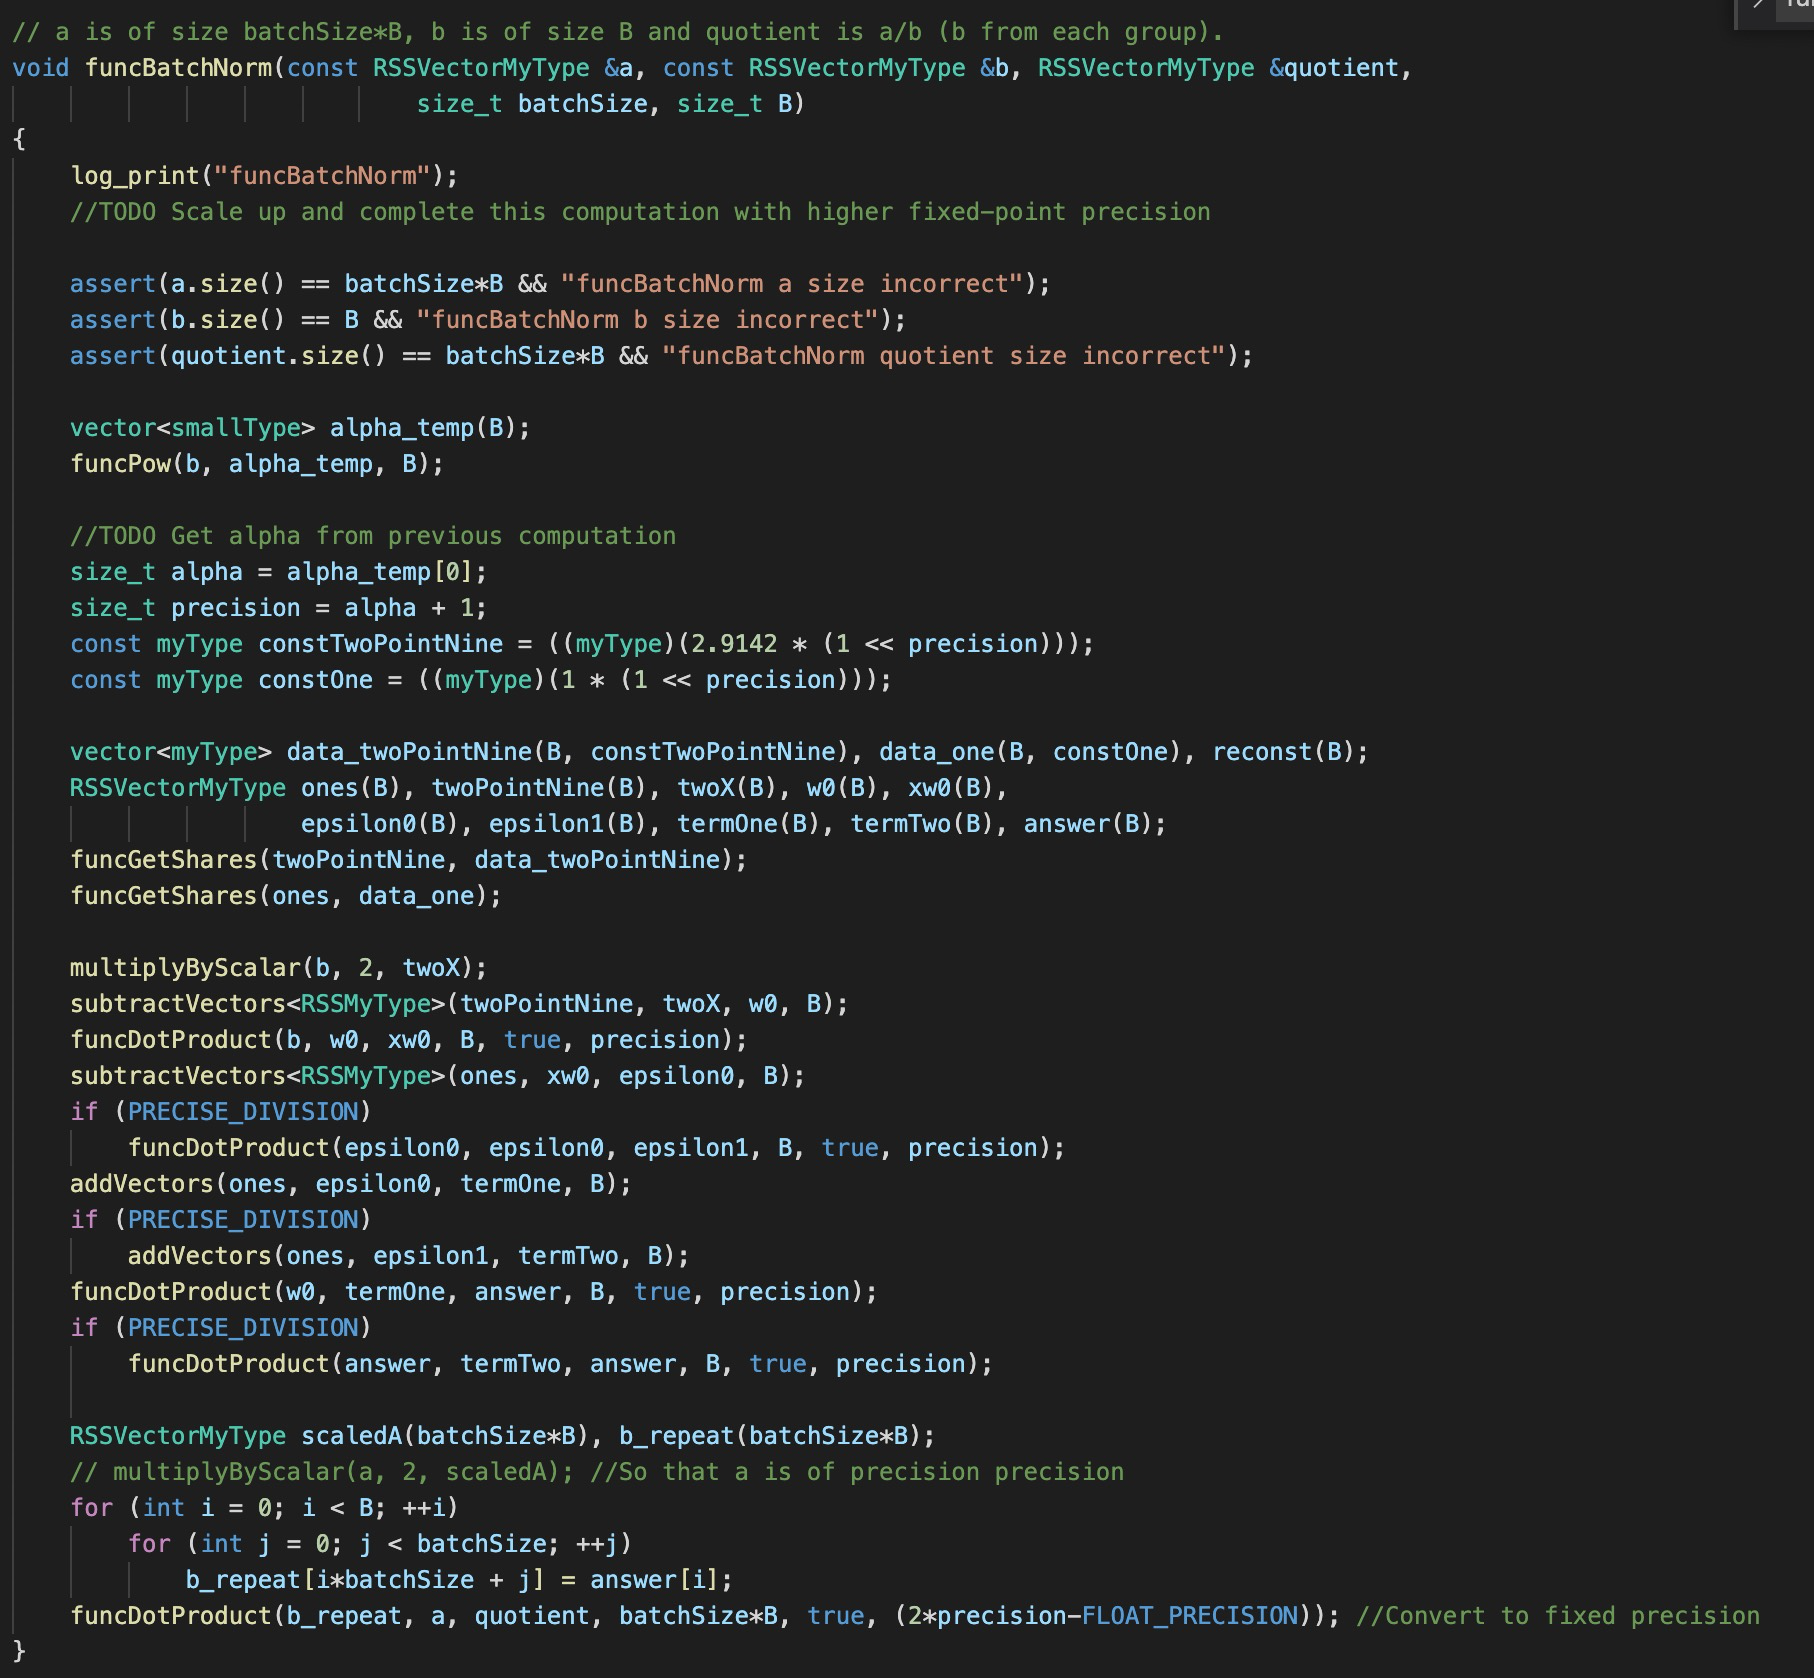Image resolution: width=1814 pixels, height=1678 pixels.
Task: Click funcGetShares call with data_twoPointNine
Action: 408,860
